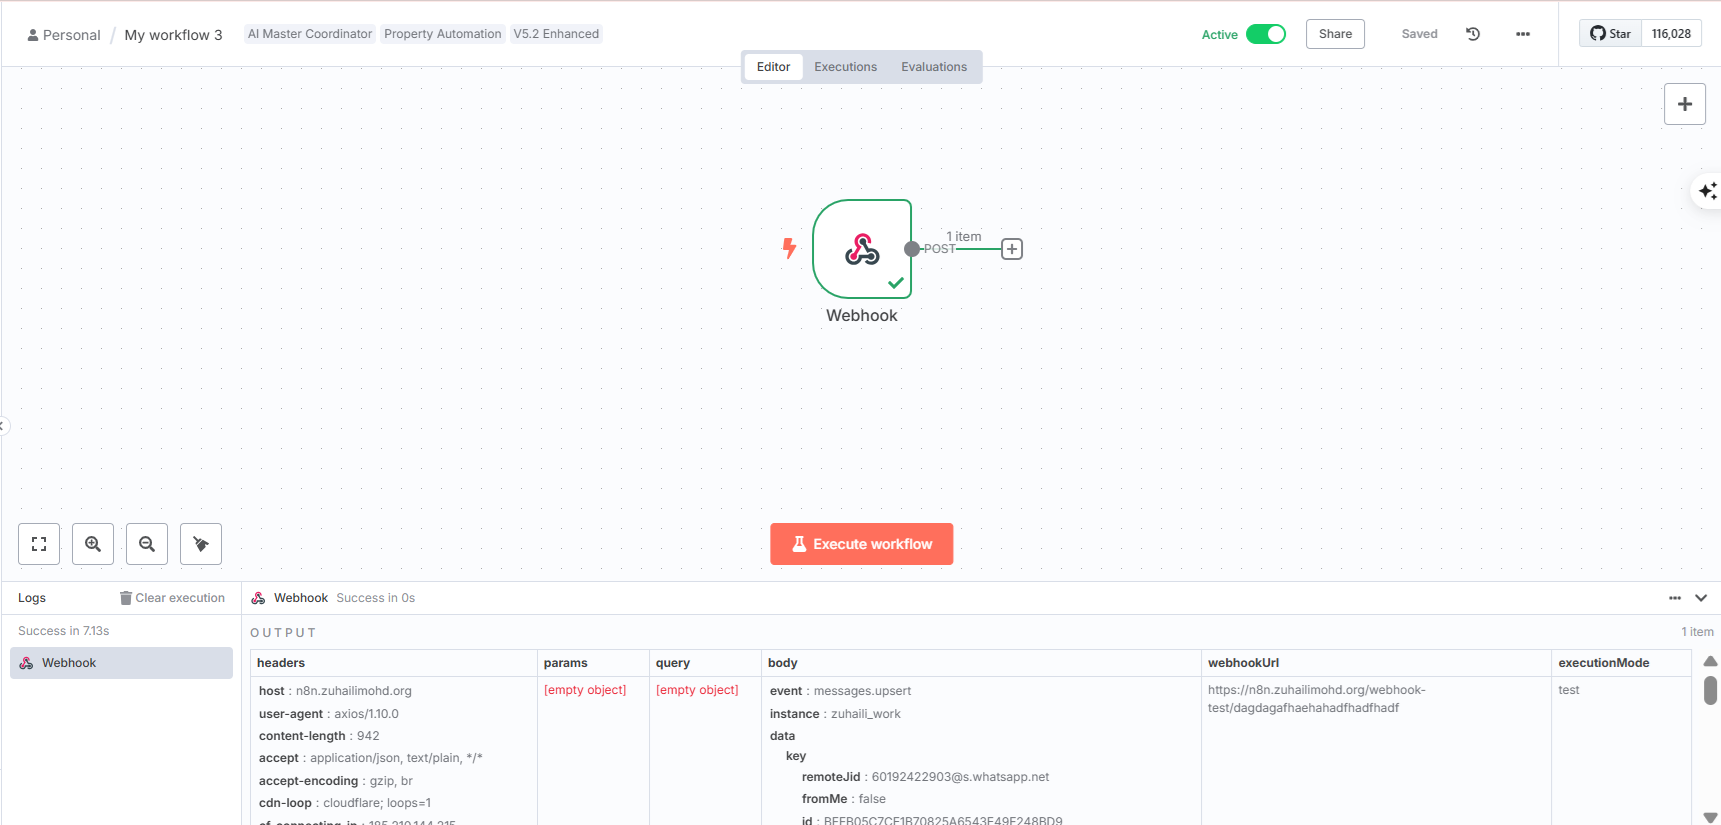The height and width of the screenshot is (825, 1721).
Task: Click the Webhook title in log header
Action: click(301, 598)
